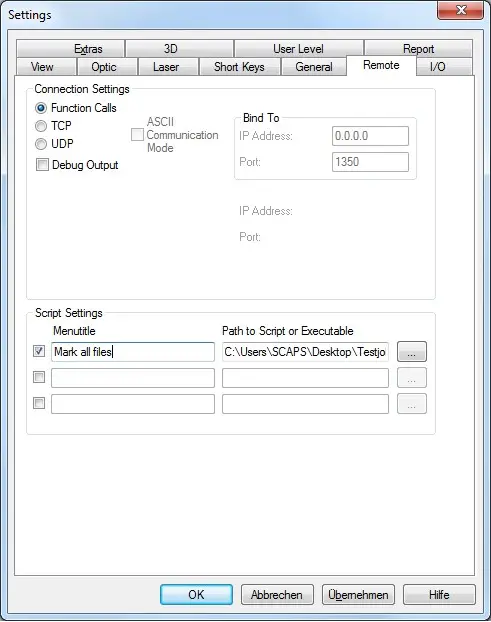Click the Bind To Port field 1350
Viewport: 491px width, 622px height.
(370, 162)
